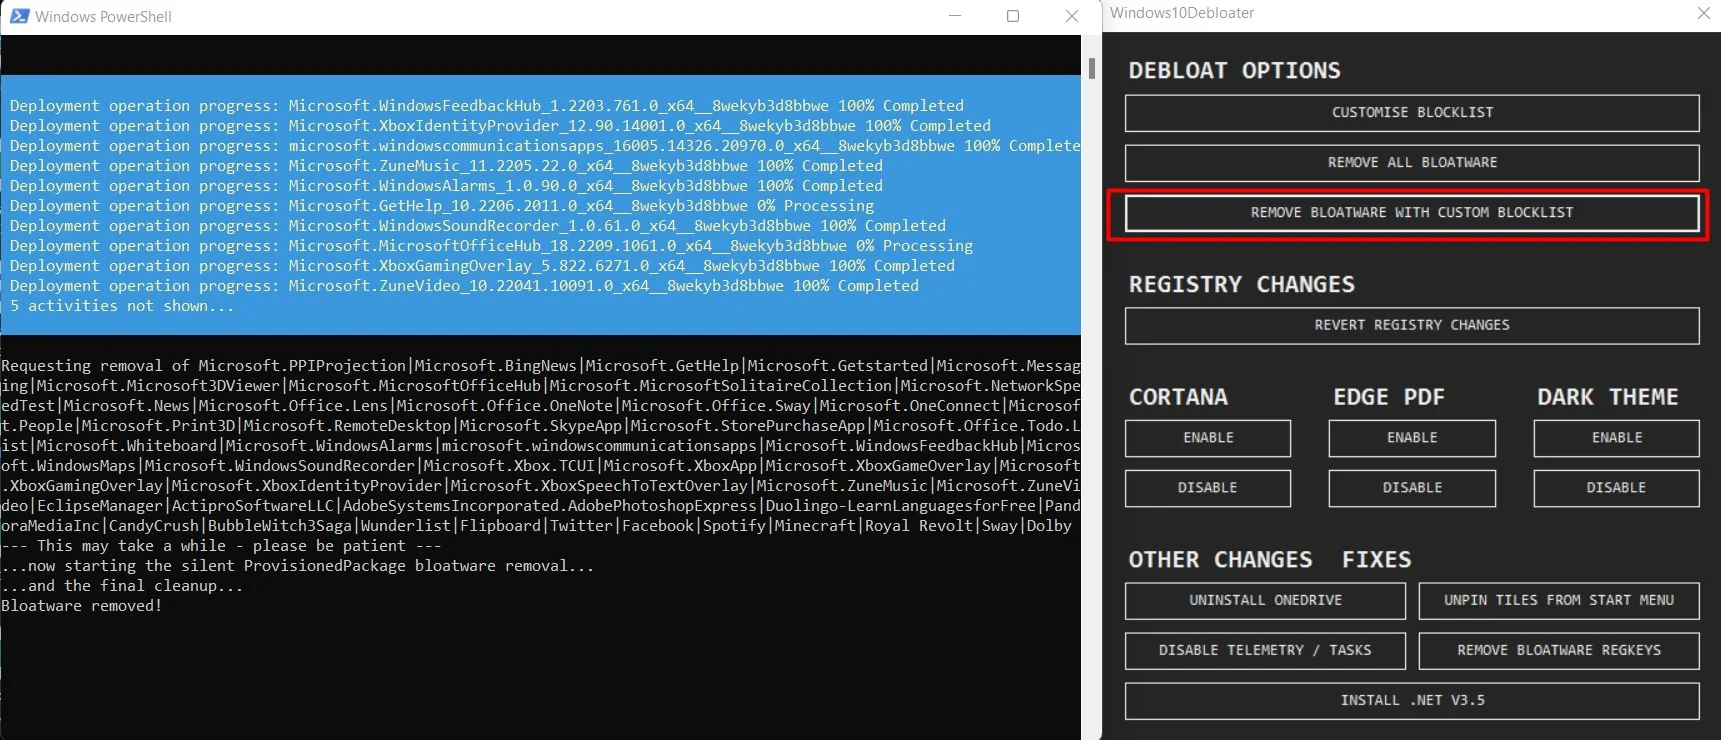The width and height of the screenshot is (1721, 740).
Task: Click Install .NET V3.5 button
Action: point(1412,701)
